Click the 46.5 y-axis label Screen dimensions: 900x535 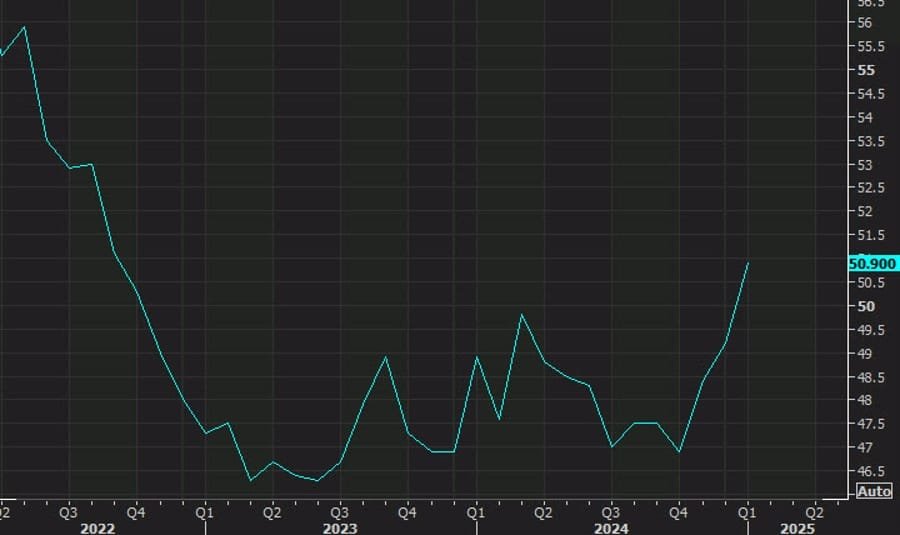[868, 471]
